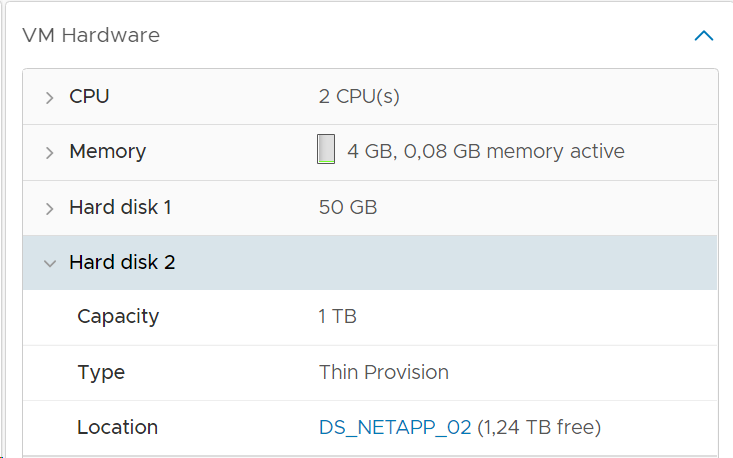This screenshot has width=733, height=458.
Task: Click the Location row label
Action: [117, 427]
